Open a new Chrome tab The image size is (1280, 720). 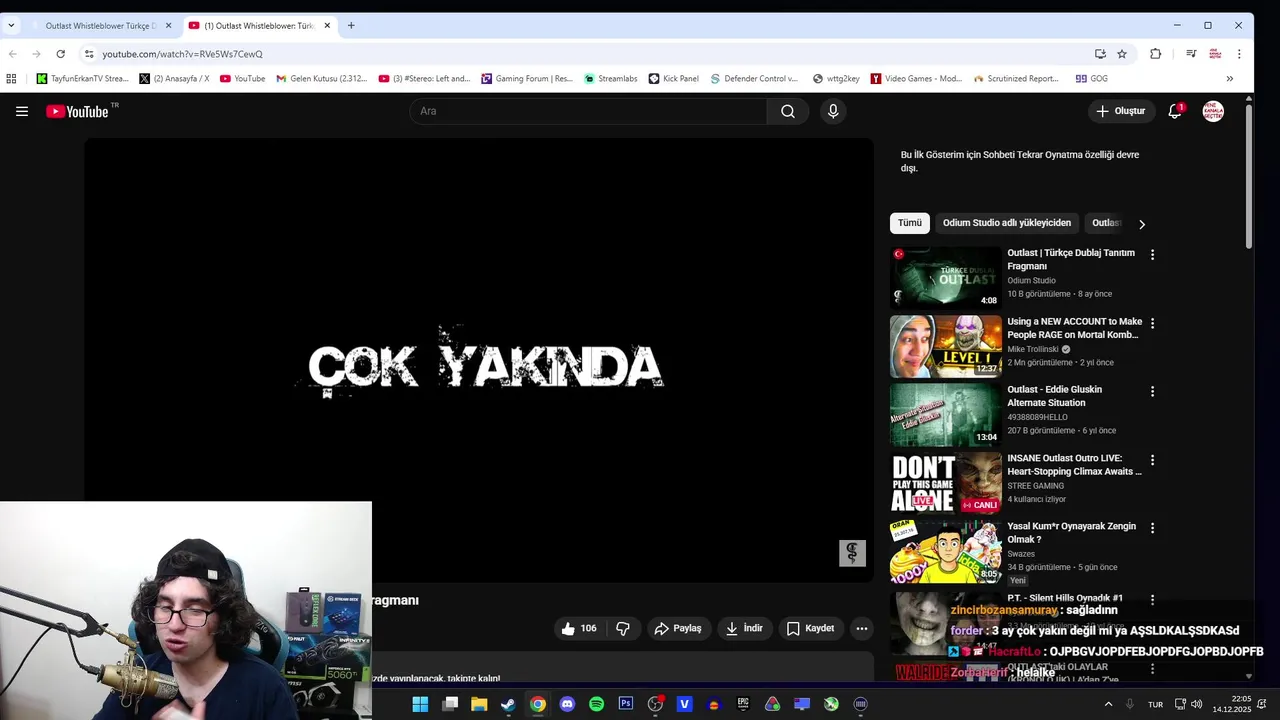pyautogui.click(x=351, y=25)
